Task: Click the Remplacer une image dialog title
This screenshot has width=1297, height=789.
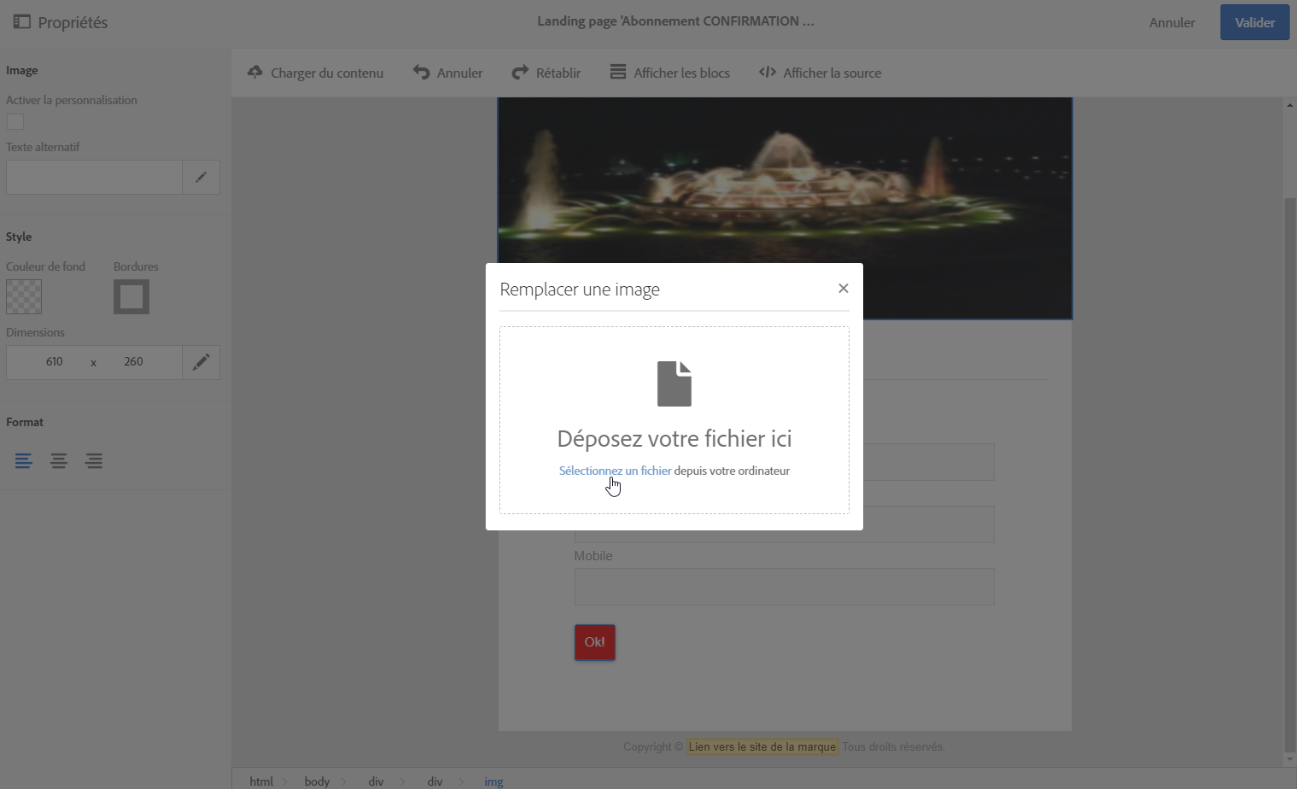Action: pos(580,290)
